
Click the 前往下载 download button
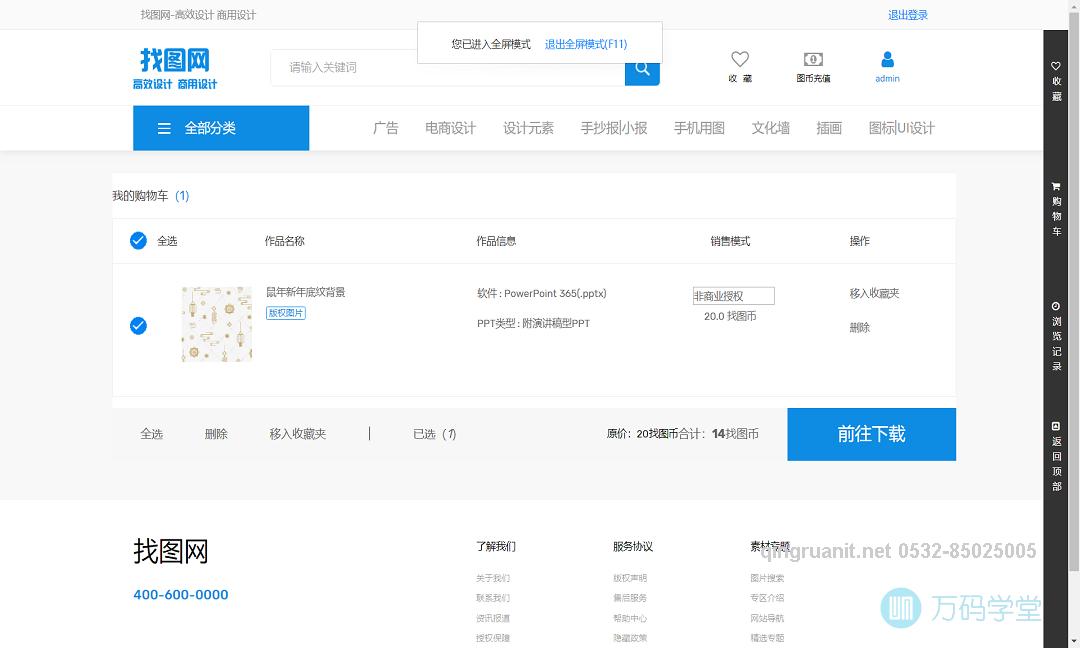click(871, 434)
